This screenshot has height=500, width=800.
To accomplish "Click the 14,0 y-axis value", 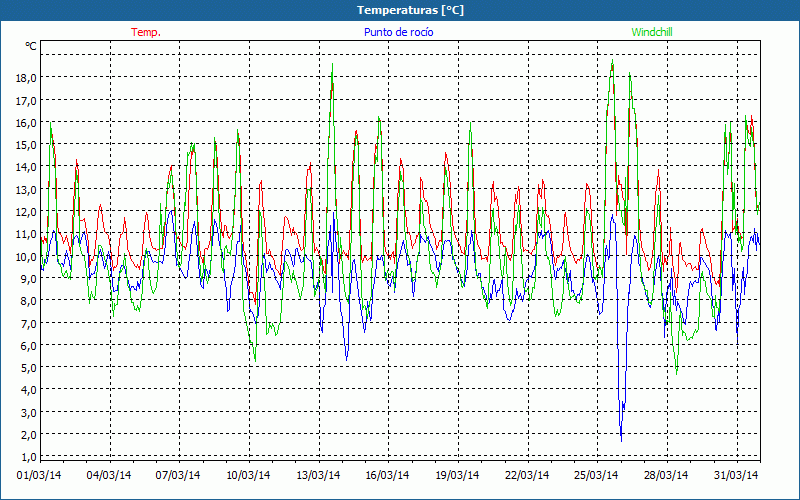I will [x=27, y=167].
